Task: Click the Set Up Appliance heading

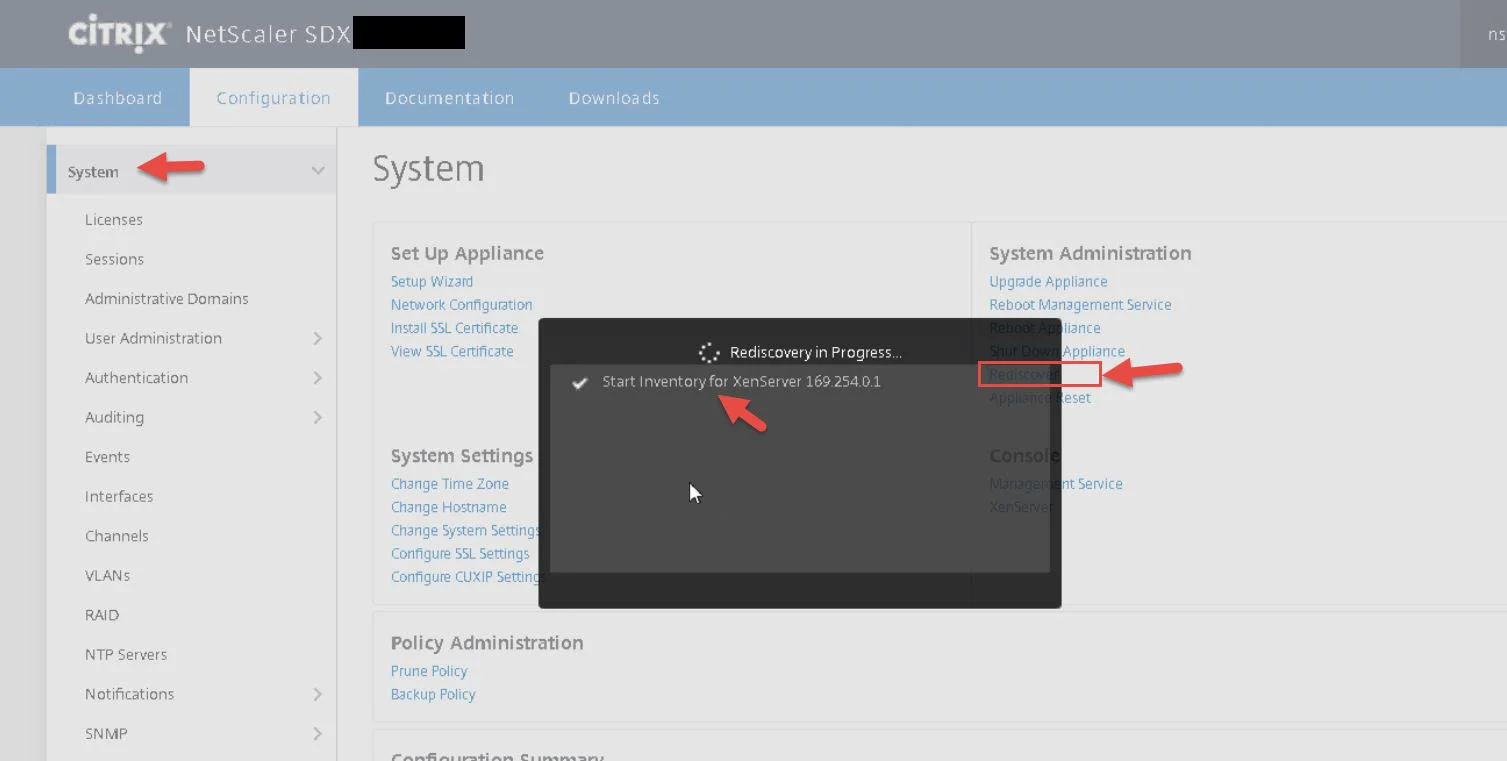Action: (467, 254)
